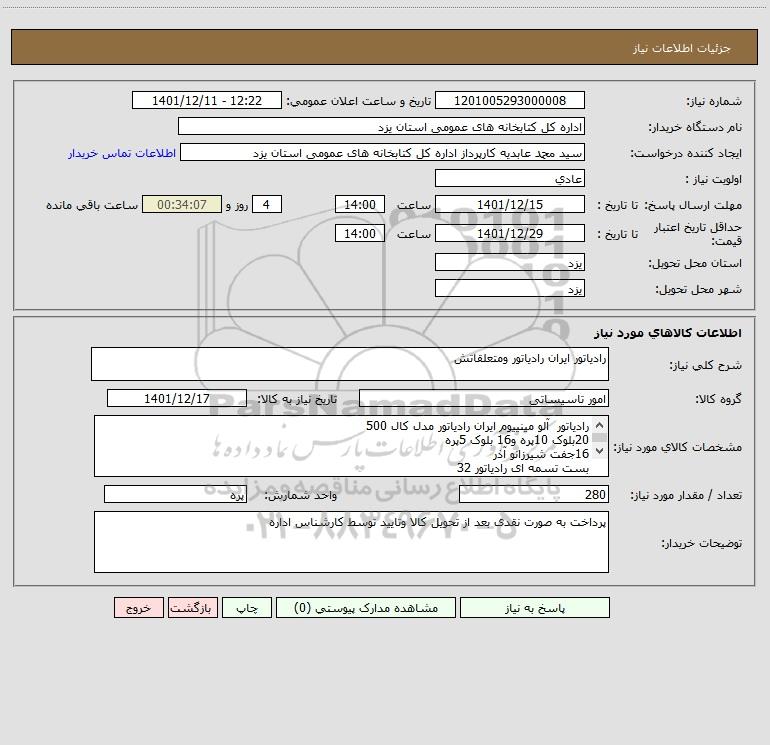Viewport: 770px width, 745px height.
Task: Click the announcement date field 1401/12/11 - 12:22
Action: 207,100
